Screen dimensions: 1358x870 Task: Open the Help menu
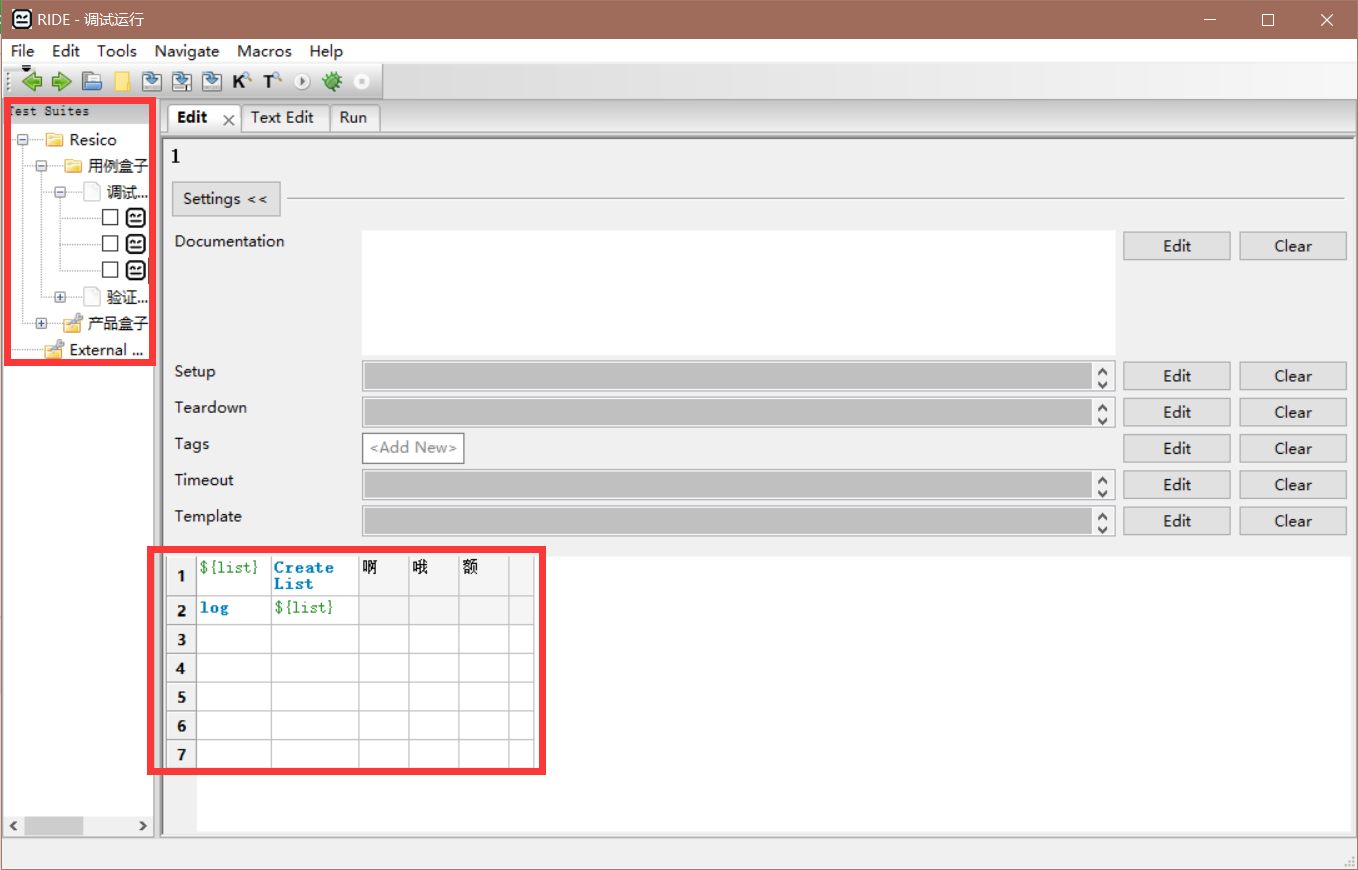(x=326, y=51)
